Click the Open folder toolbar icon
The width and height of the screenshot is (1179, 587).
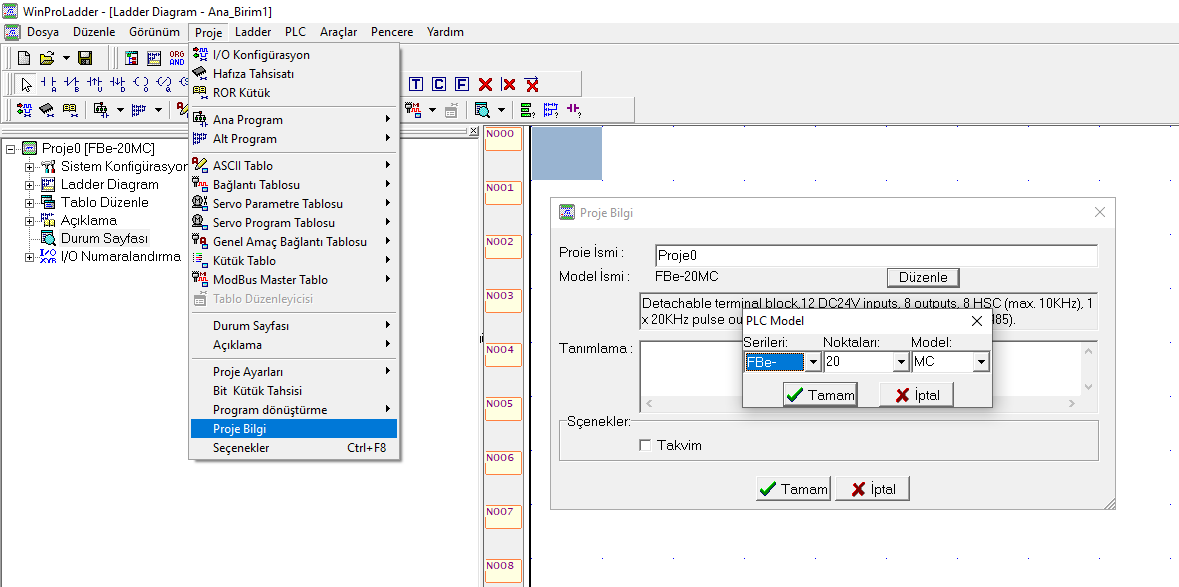[x=47, y=58]
